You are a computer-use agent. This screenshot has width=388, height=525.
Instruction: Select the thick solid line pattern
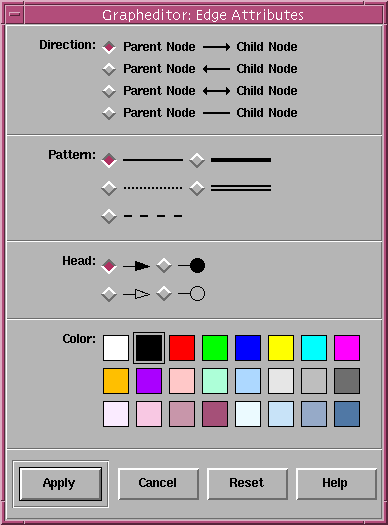(197, 160)
